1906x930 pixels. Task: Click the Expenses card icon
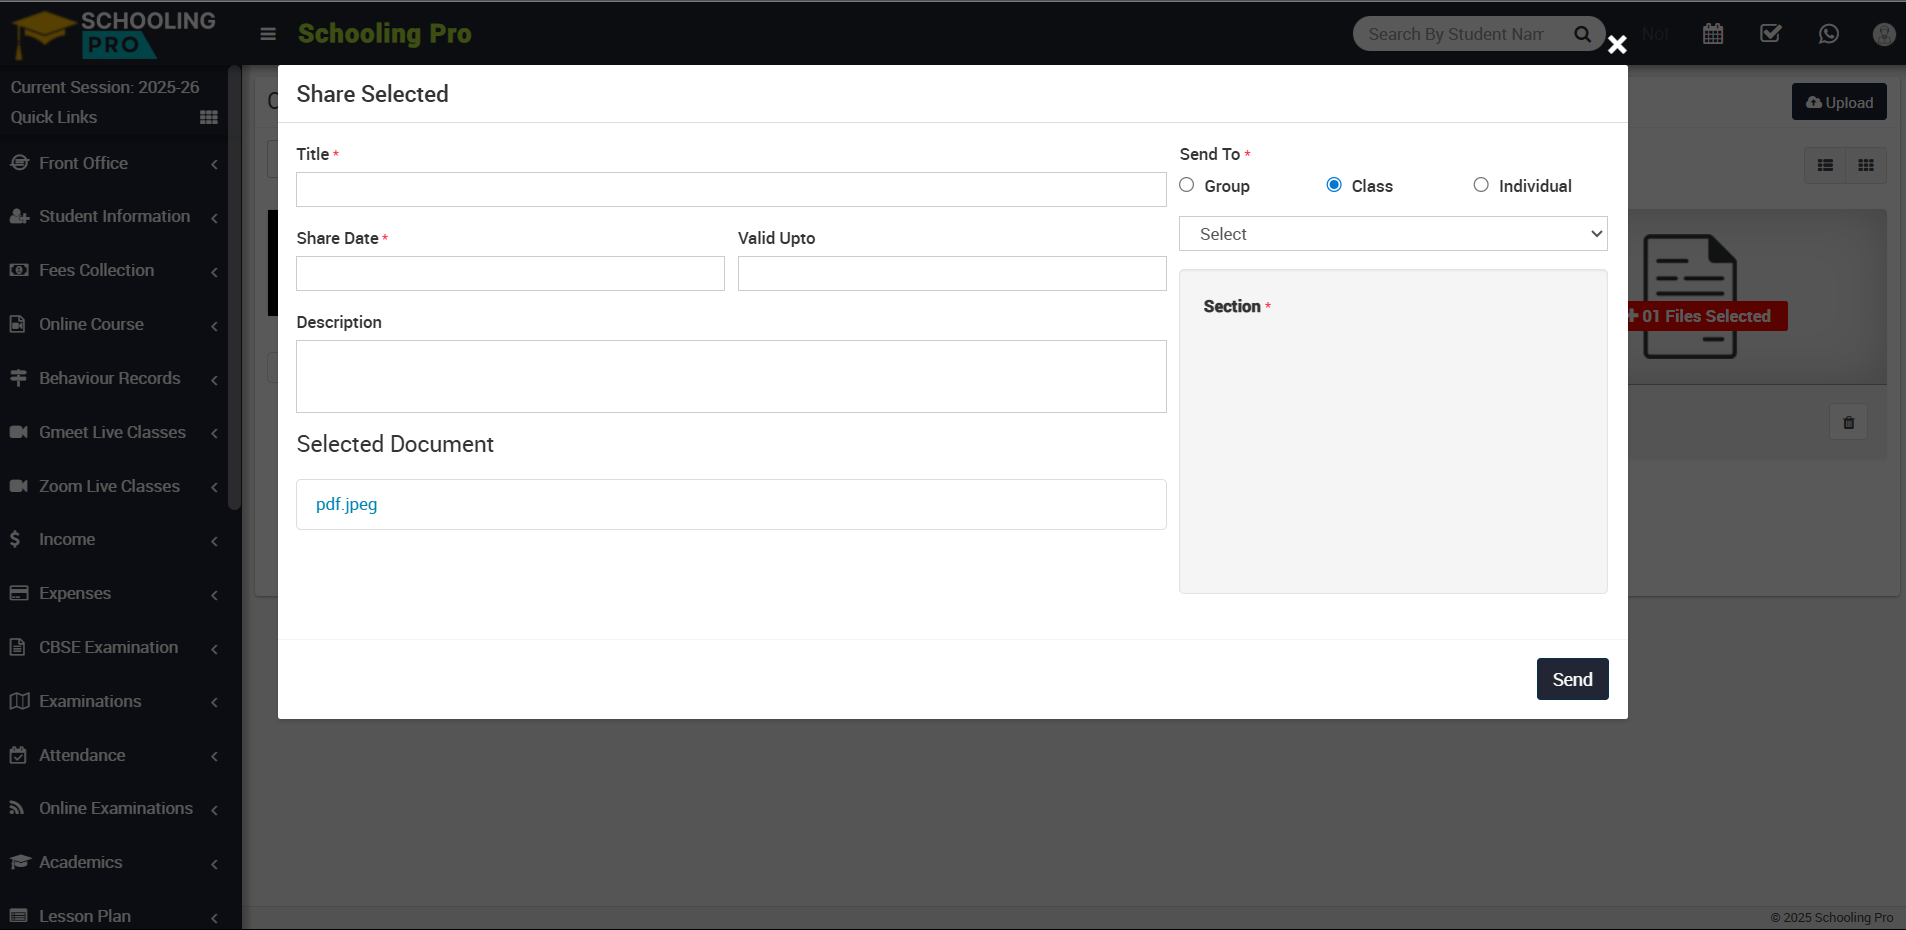pyautogui.click(x=19, y=593)
